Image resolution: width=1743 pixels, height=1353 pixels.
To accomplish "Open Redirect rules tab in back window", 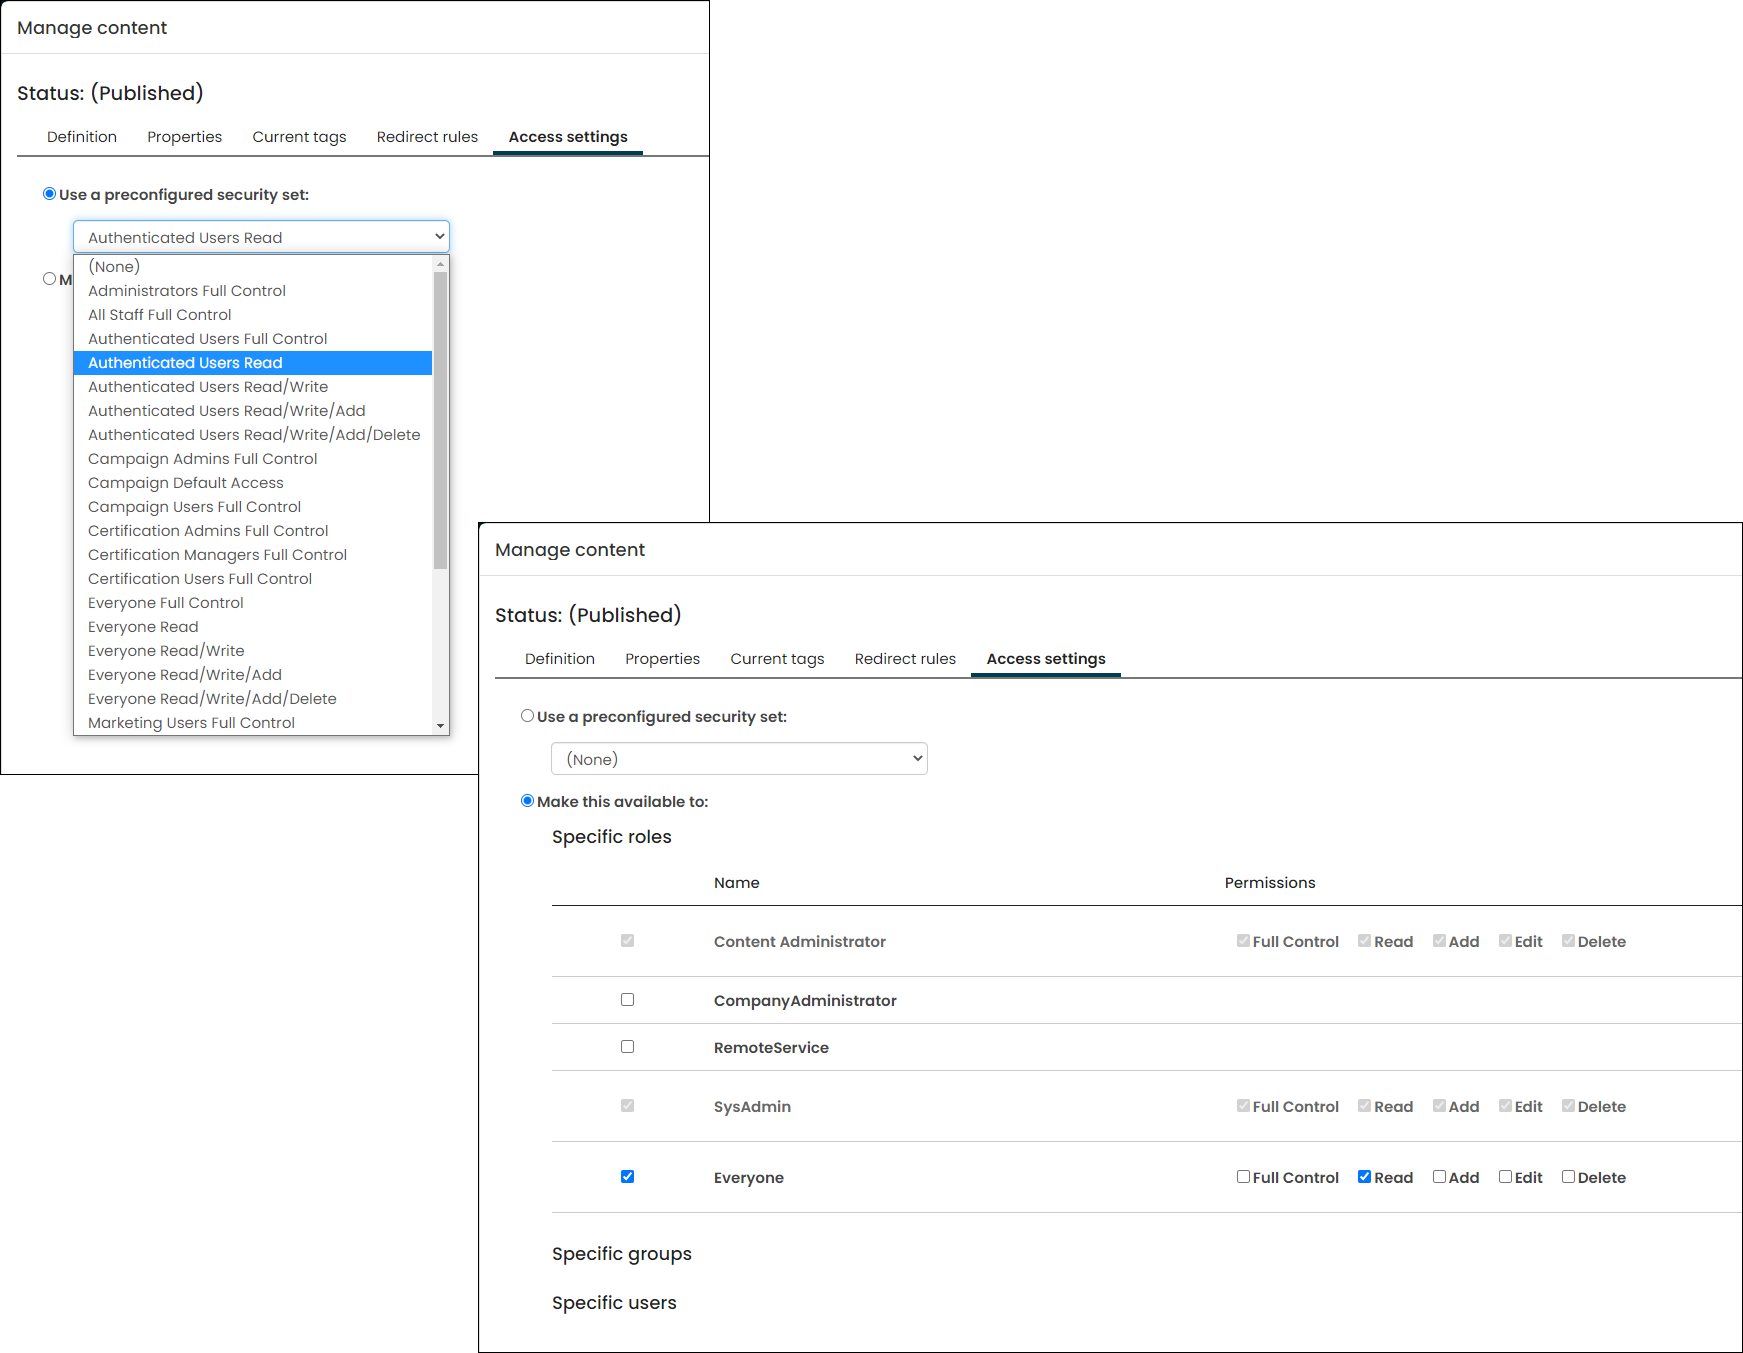I will click(x=427, y=137).
